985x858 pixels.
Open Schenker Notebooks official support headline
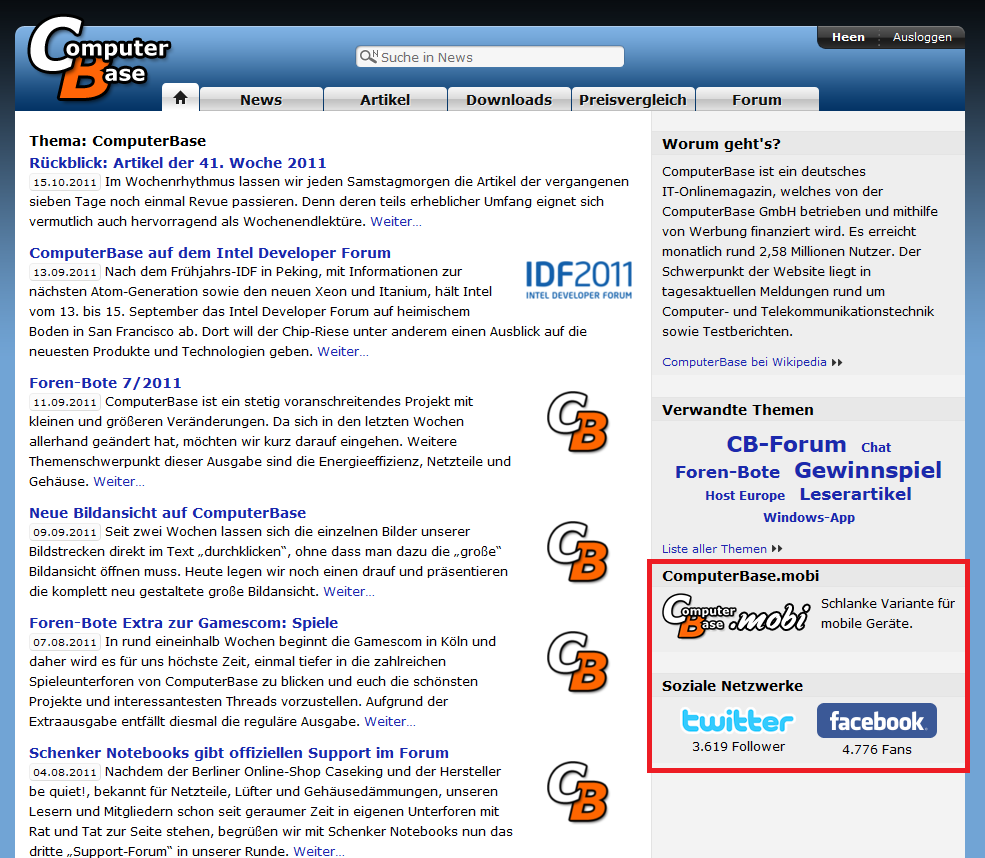[x=239, y=752]
